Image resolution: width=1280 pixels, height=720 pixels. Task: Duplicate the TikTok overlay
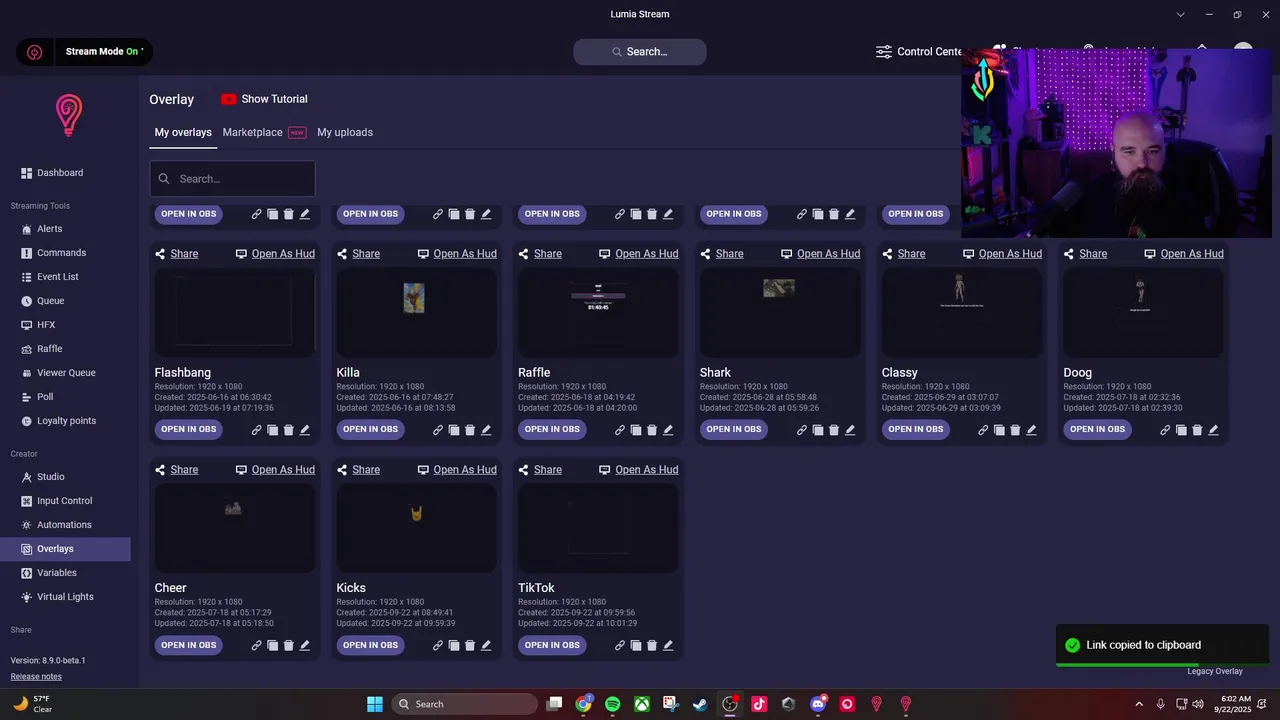tap(636, 646)
